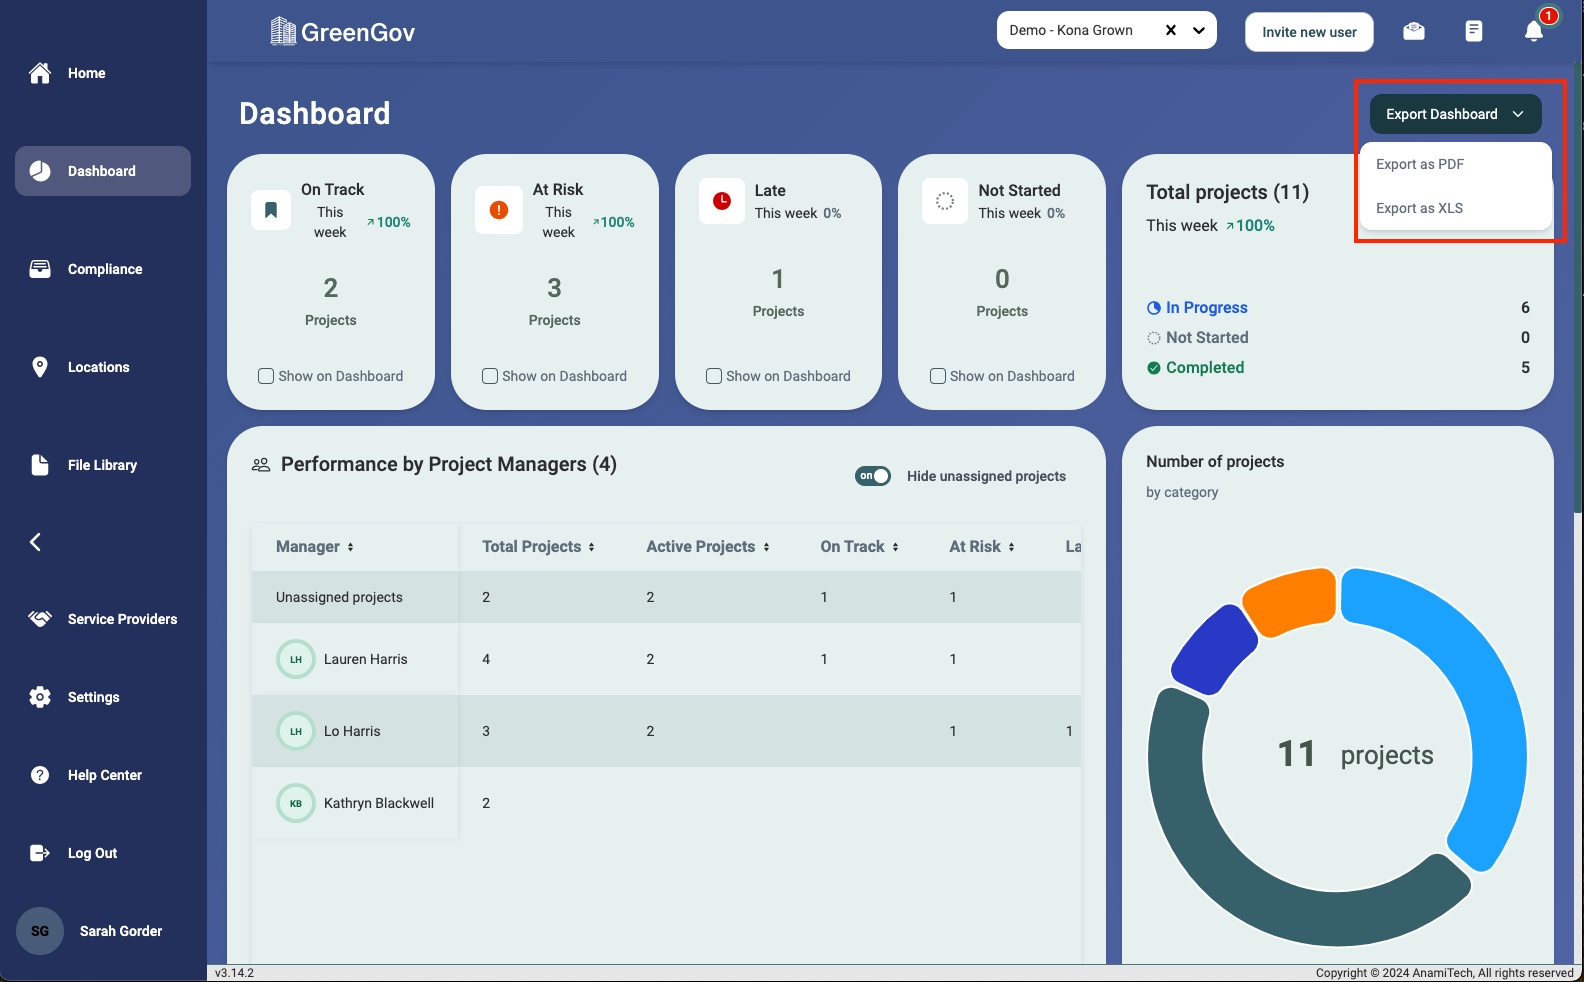This screenshot has height=982, width=1584.
Task: Click the graduation cap icon in header
Action: click(x=1413, y=31)
